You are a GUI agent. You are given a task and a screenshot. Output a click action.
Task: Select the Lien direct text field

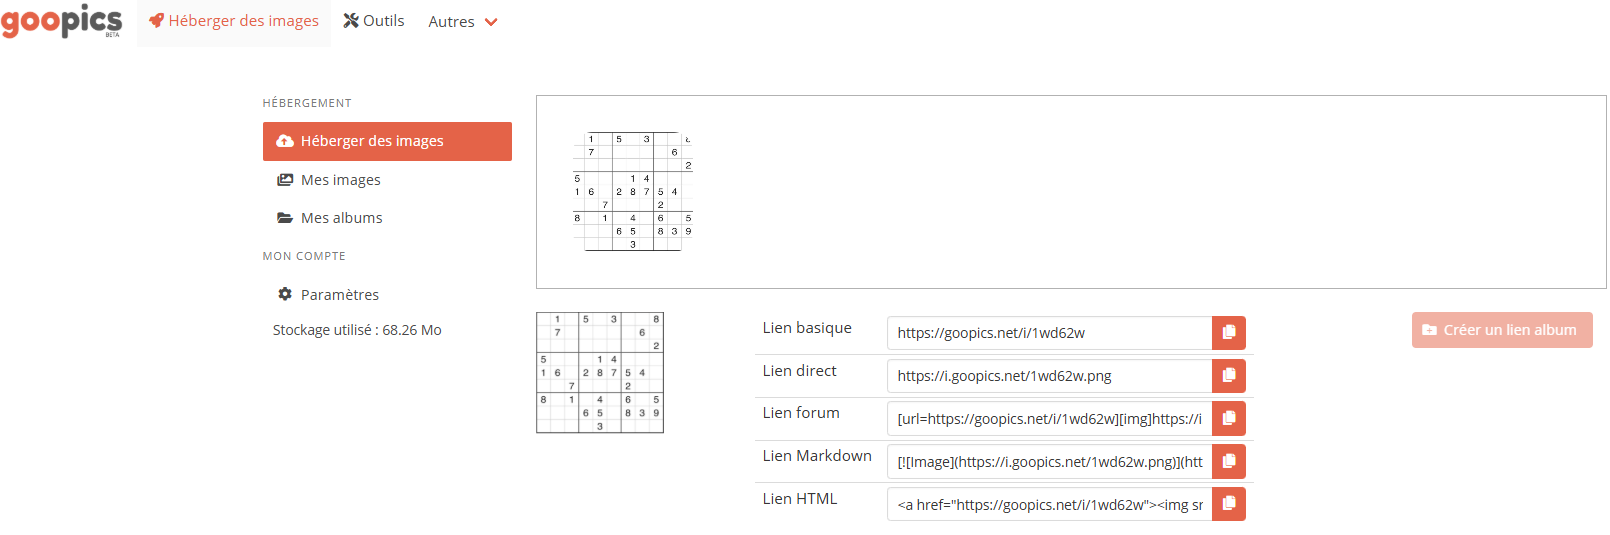coord(1049,376)
